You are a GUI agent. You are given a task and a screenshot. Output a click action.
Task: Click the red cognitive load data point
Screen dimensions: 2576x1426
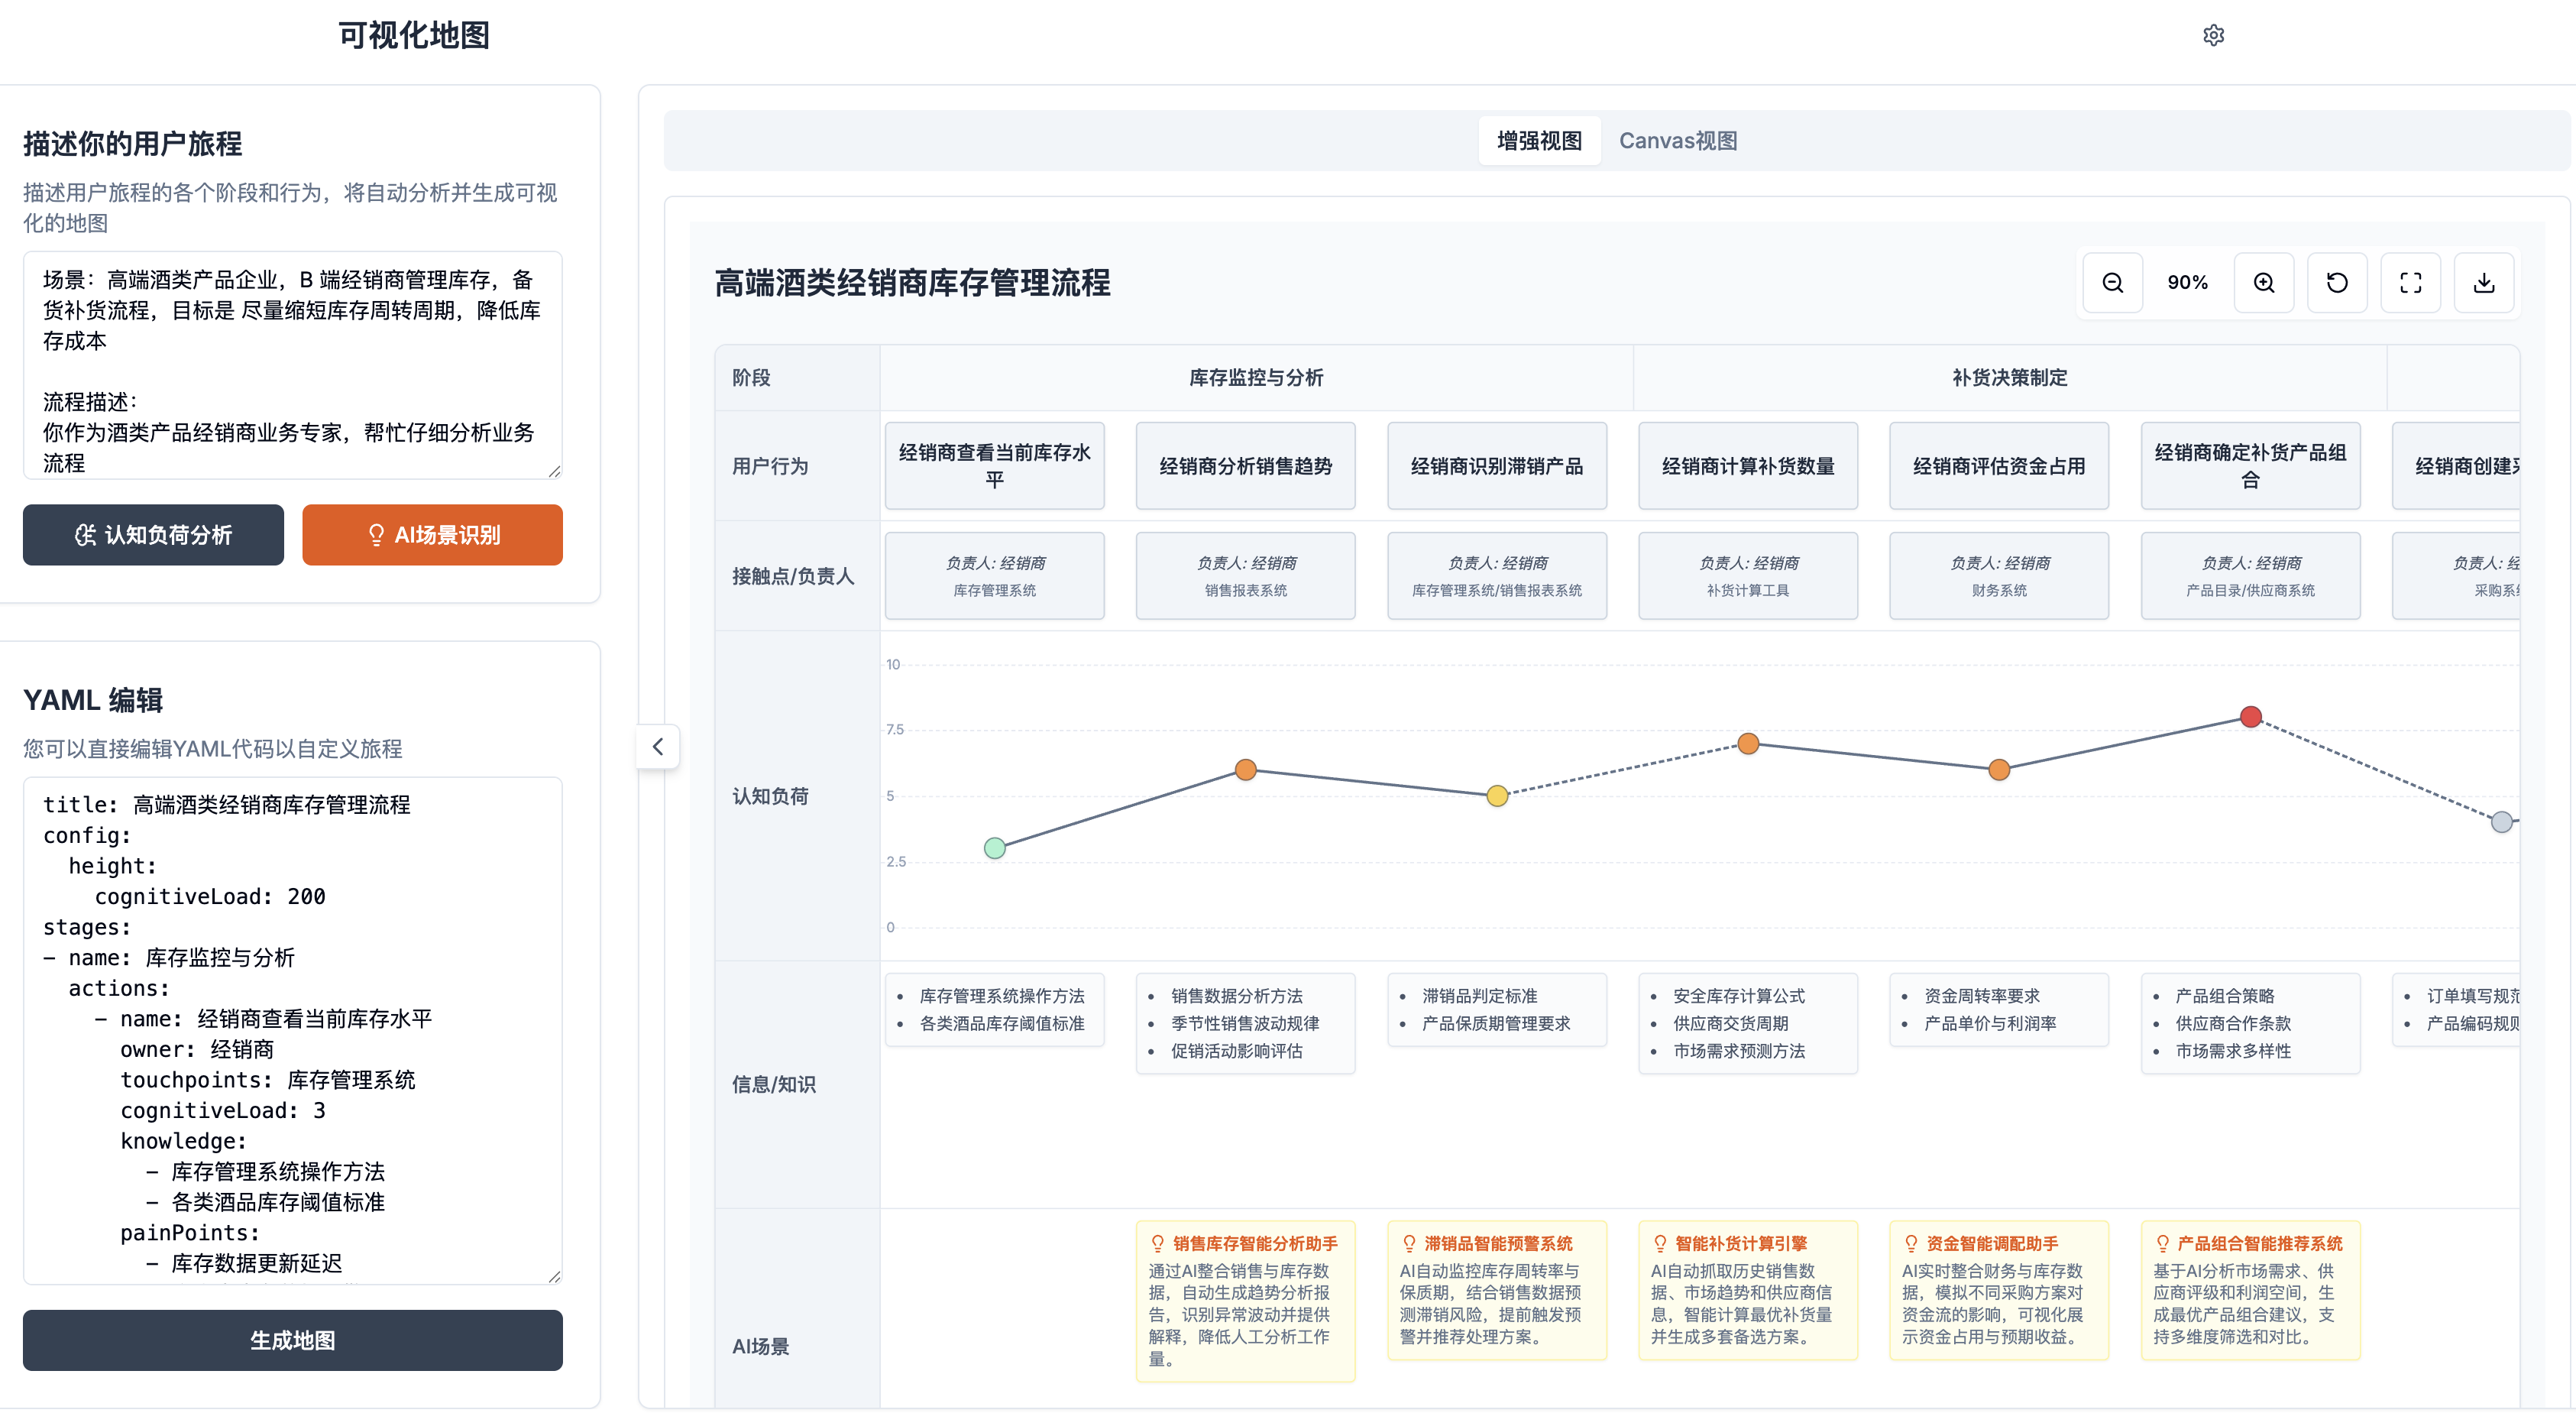click(2250, 716)
